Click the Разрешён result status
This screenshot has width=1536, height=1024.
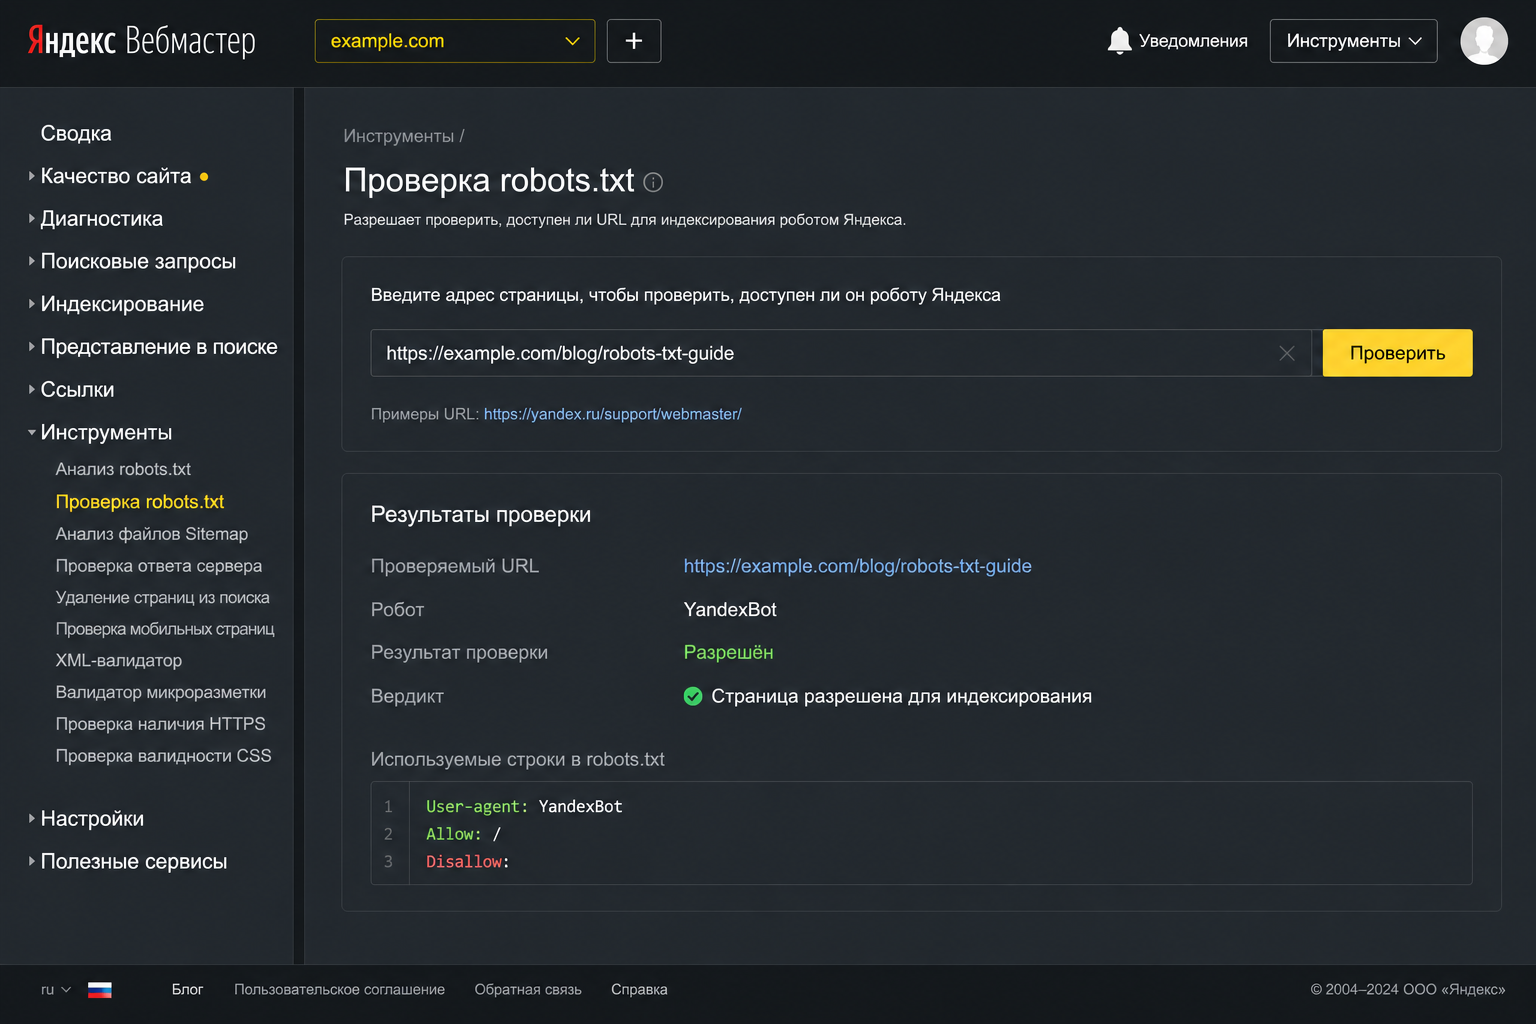(x=729, y=653)
